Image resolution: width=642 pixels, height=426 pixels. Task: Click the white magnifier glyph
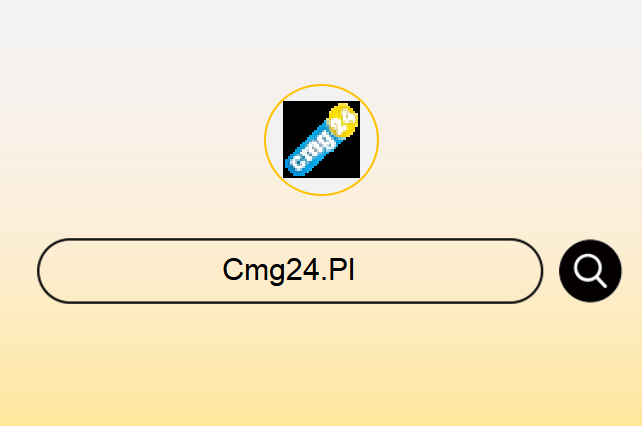[x=590, y=271]
